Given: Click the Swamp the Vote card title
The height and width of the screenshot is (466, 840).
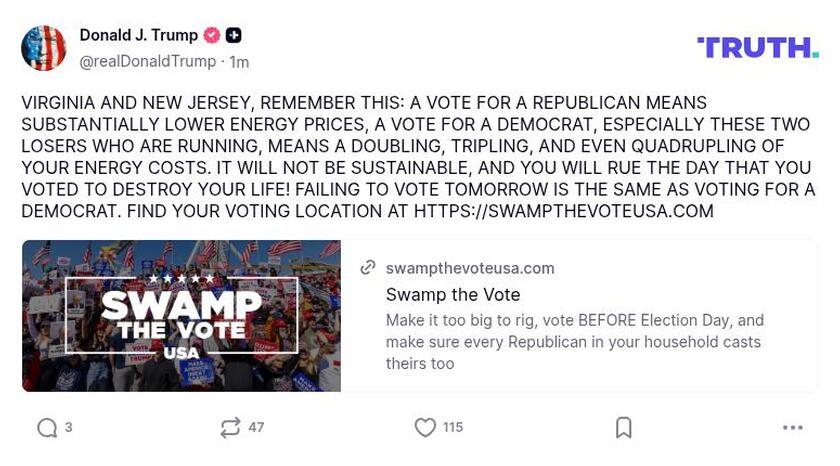Looking at the screenshot, I should click(453, 295).
